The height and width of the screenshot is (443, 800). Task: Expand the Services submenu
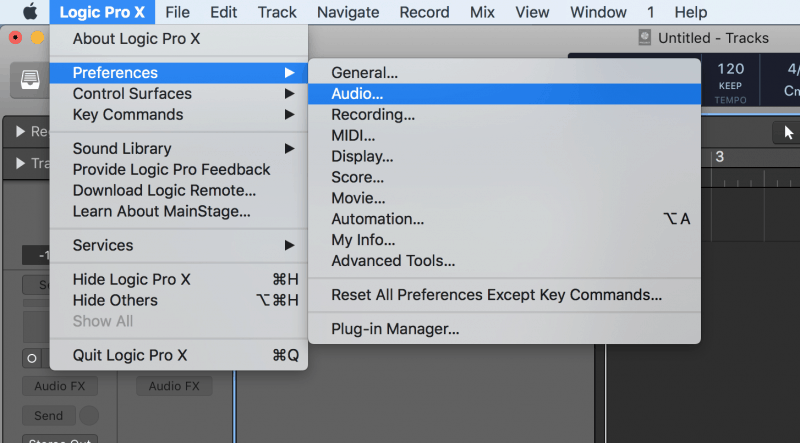(x=179, y=245)
